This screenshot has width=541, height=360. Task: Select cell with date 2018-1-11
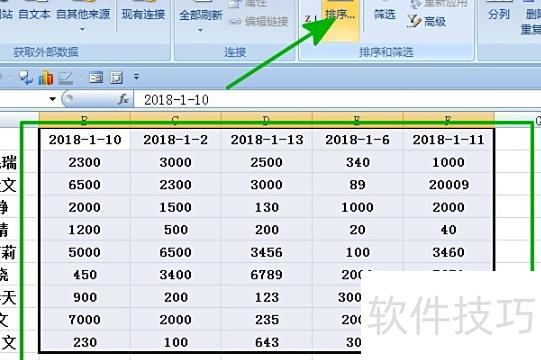pos(449,140)
